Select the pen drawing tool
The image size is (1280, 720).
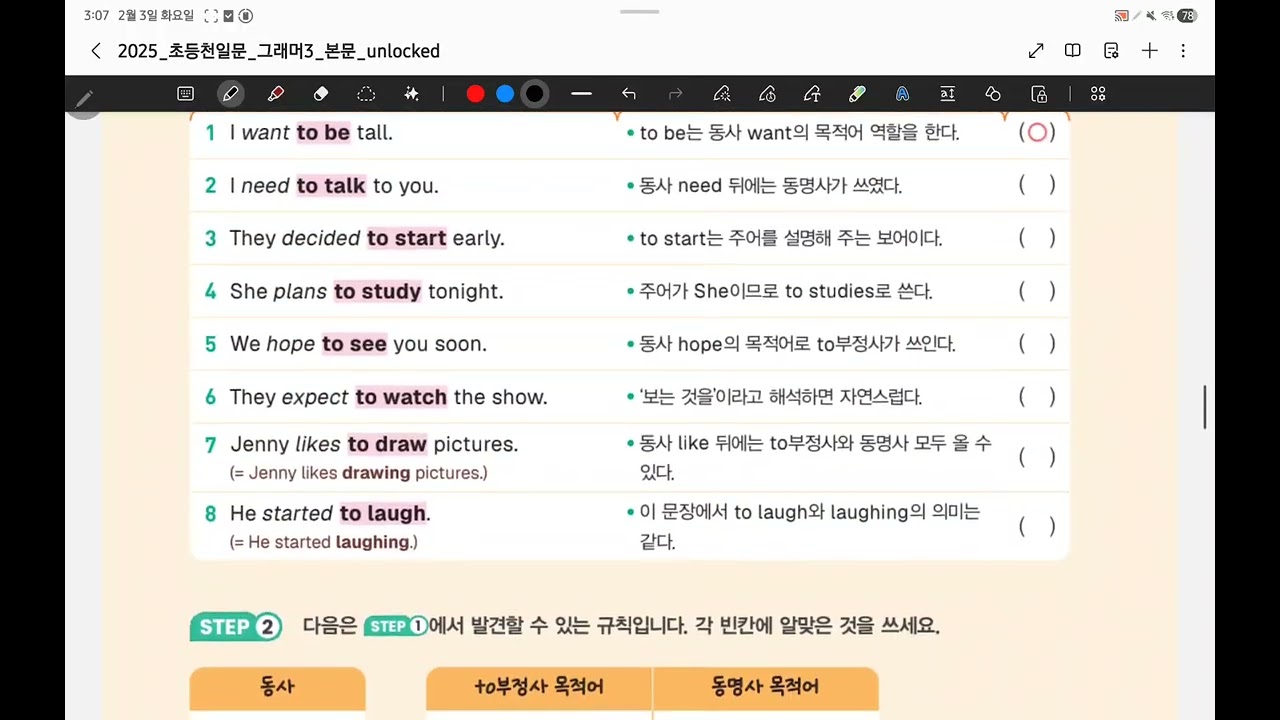coord(231,94)
